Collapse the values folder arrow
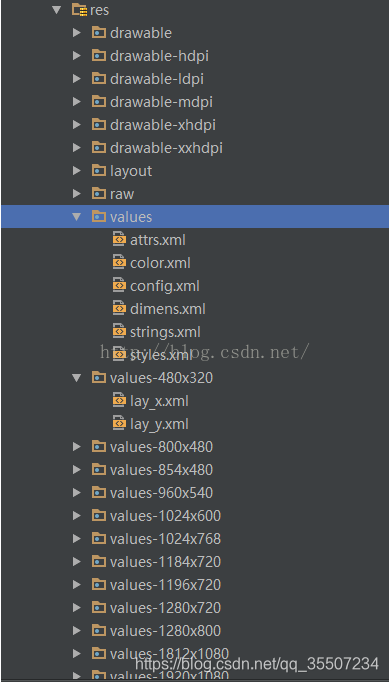This screenshot has height=683, width=389. tap(77, 216)
